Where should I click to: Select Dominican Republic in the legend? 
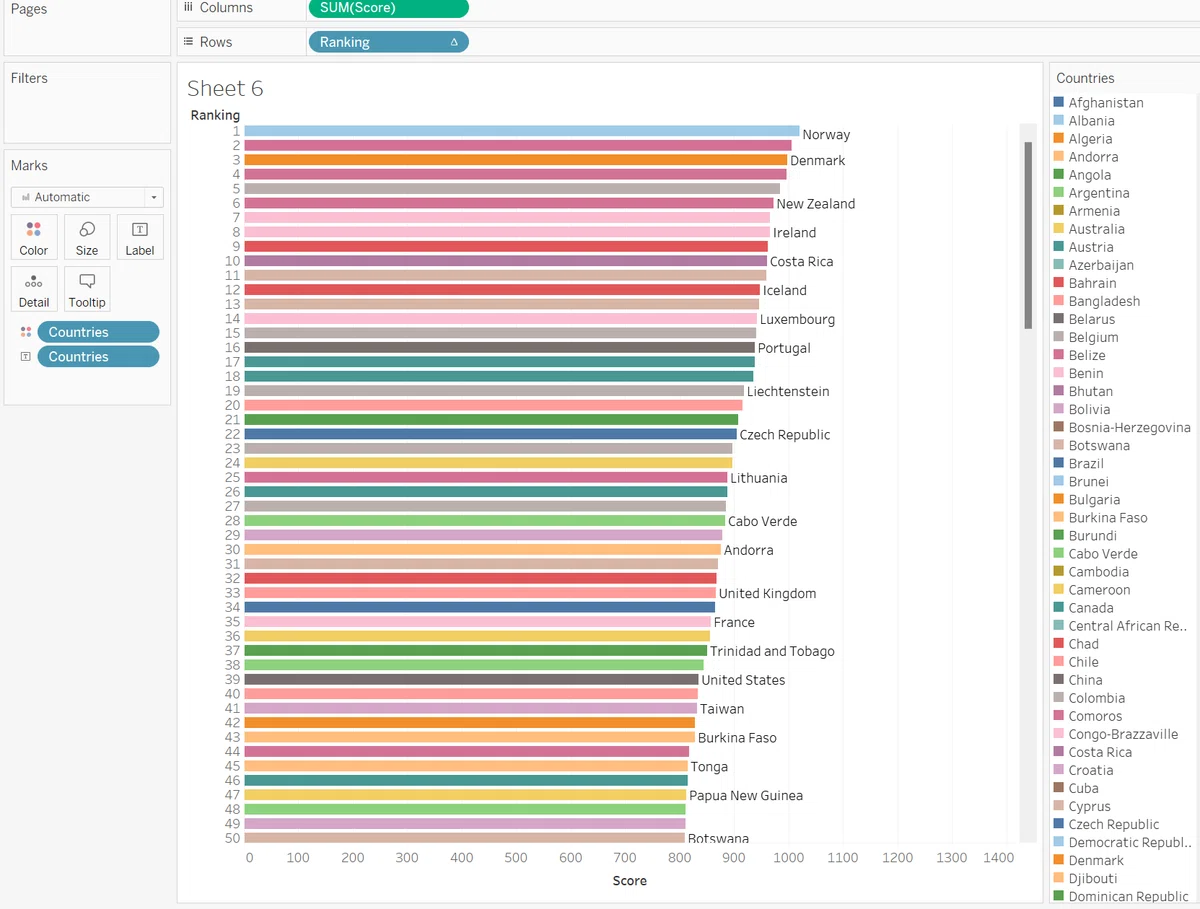pos(1128,896)
